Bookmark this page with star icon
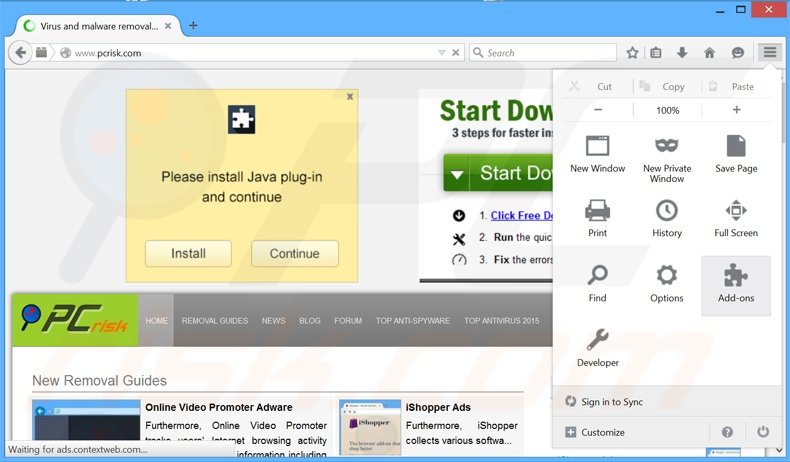Image resolution: width=790 pixels, height=462 pixels. point(632,53)
